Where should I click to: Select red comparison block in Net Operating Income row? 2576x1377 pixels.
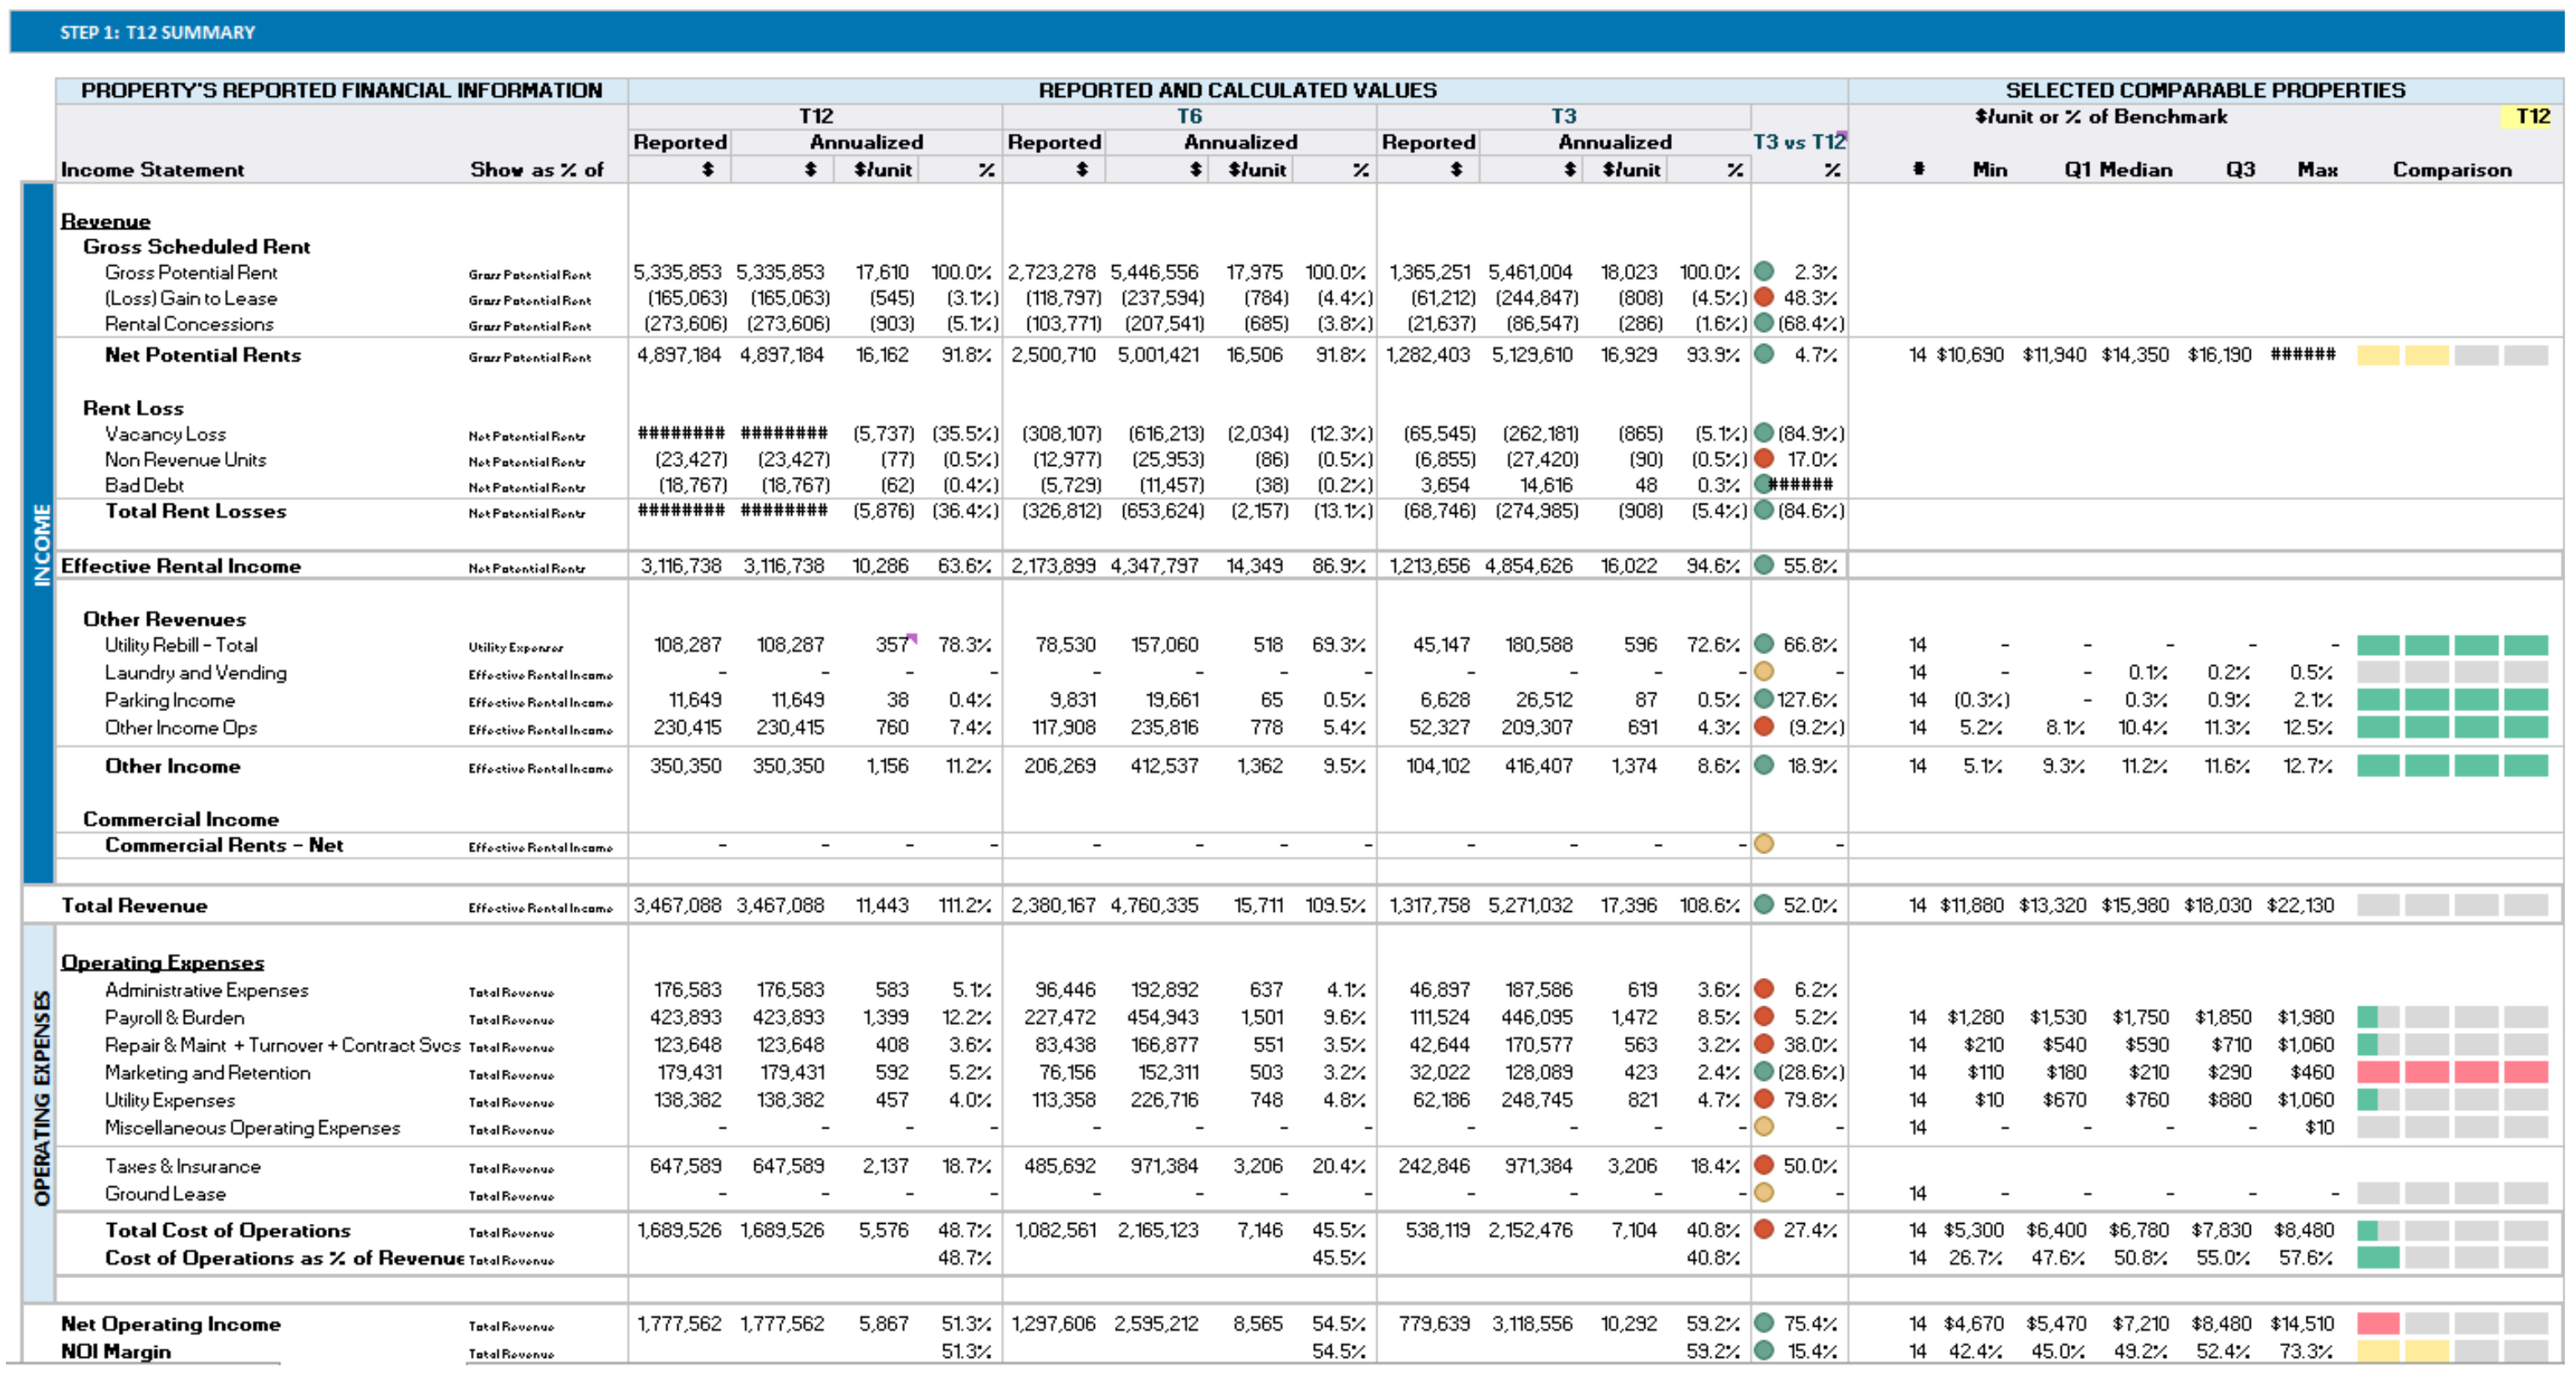[x=2378, y=1324]
